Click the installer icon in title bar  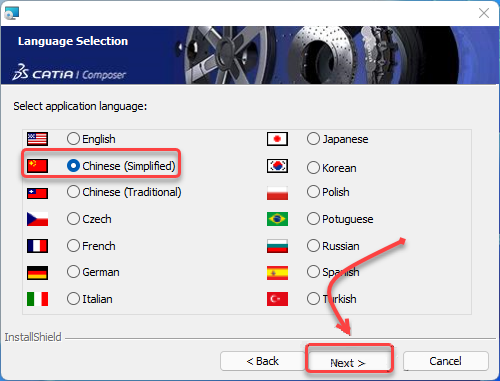pyautogui.click(x=12, y=13)
